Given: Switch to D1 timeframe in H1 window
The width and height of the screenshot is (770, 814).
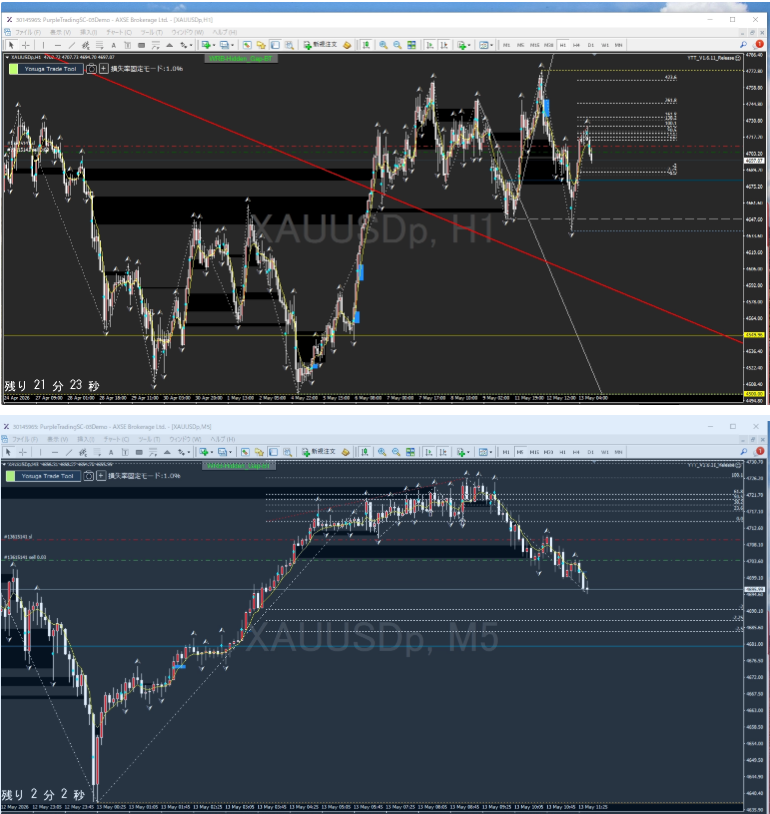Looking at the screenshot, I should (591, 45).
